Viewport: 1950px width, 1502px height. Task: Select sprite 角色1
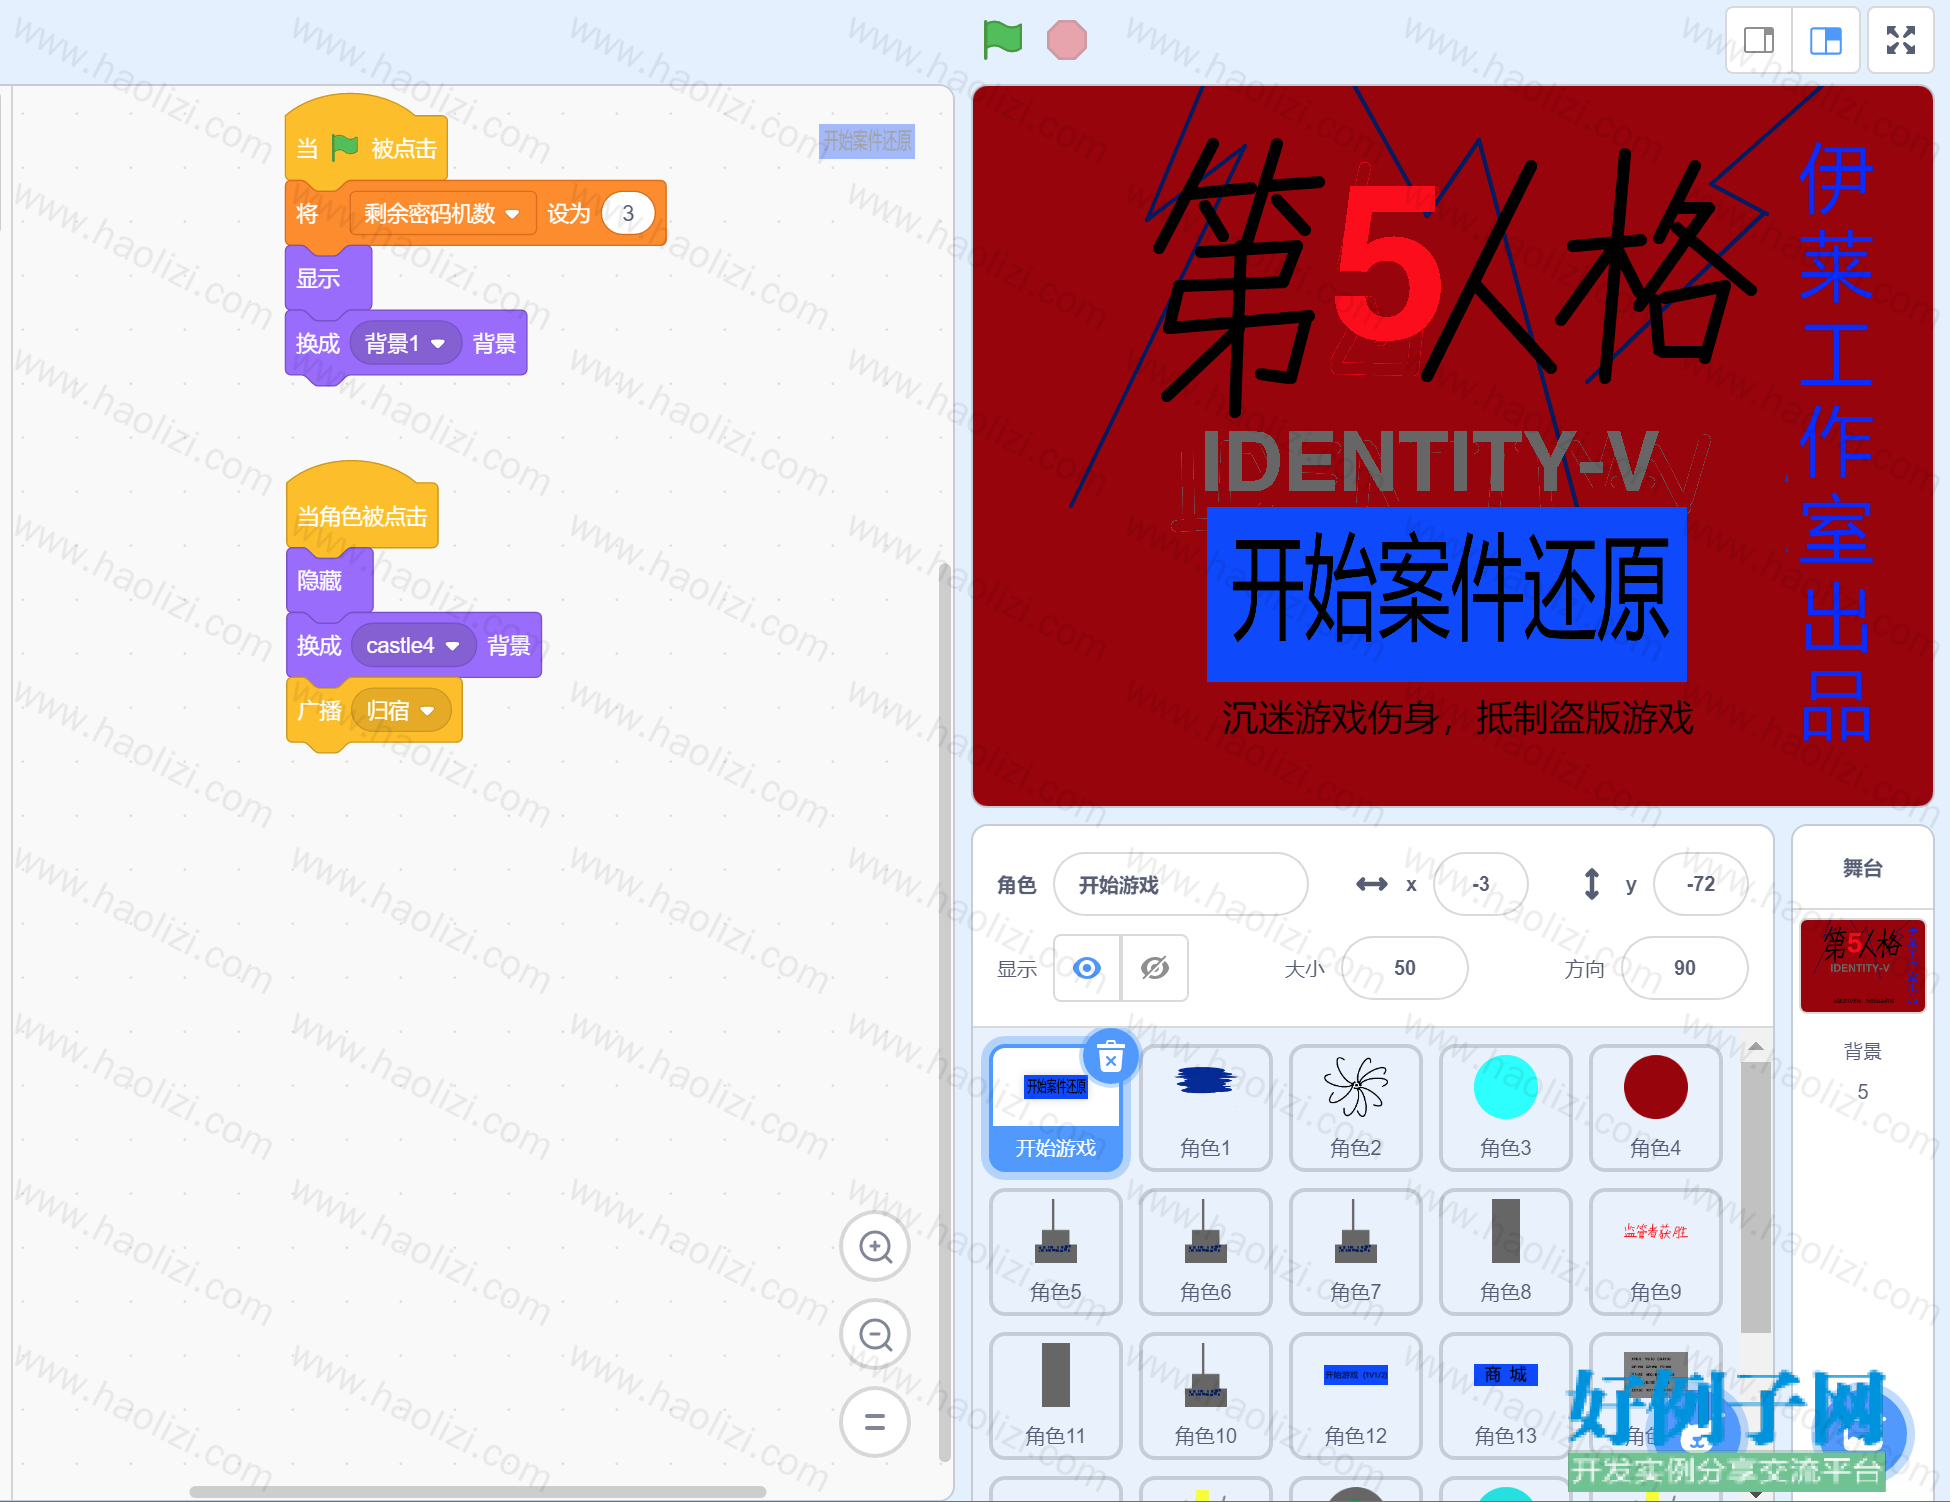tap(1206, 1107)
